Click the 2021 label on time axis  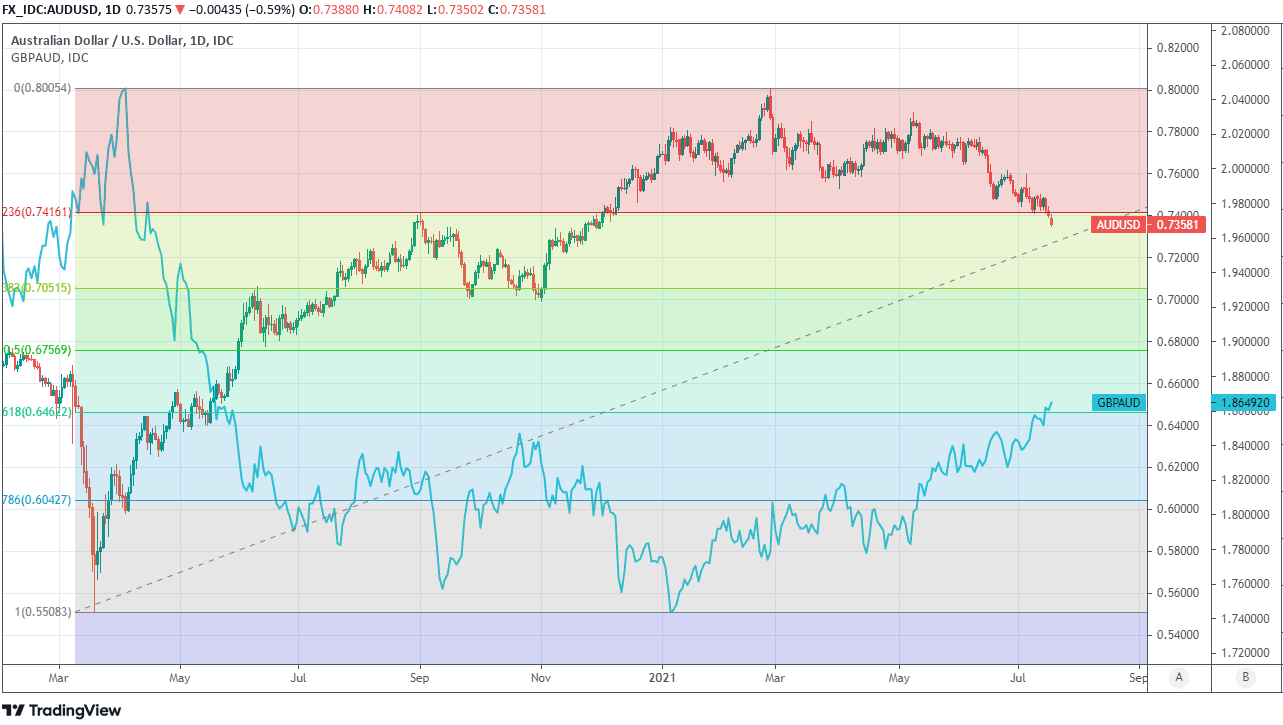pyautogui.click(x=661, y=677)
